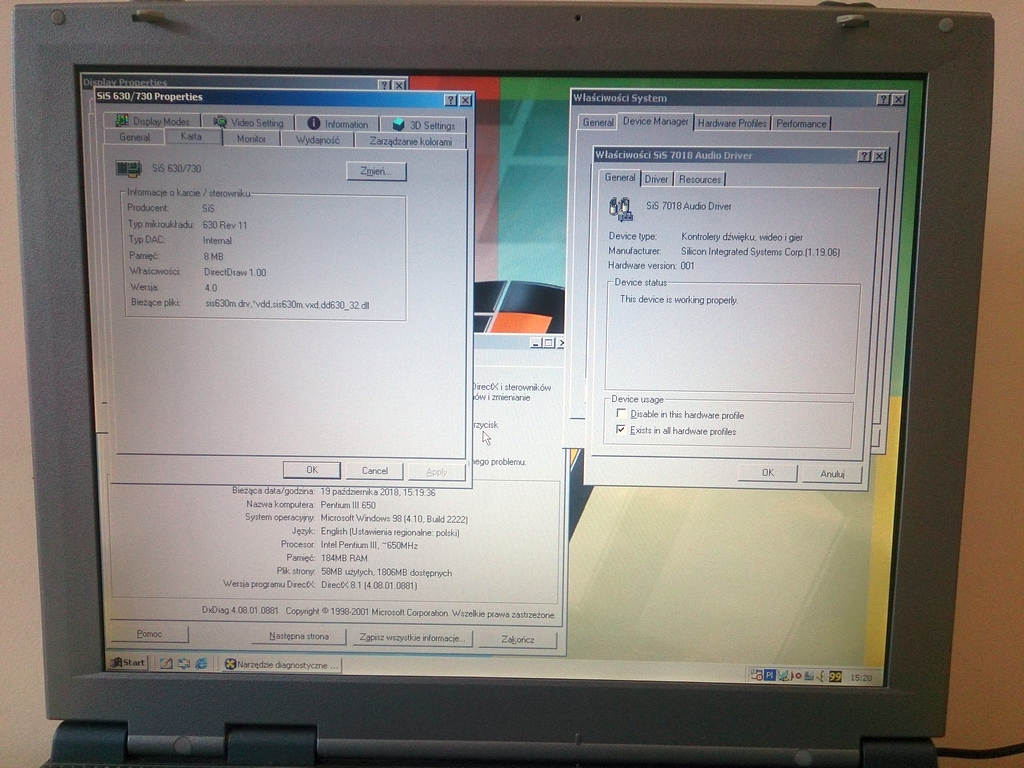The height and width of the screenshot is (768, 1024).
Task: Click help button in SiS 630/730 Properties title bar
Action: (x=451, y=100)
